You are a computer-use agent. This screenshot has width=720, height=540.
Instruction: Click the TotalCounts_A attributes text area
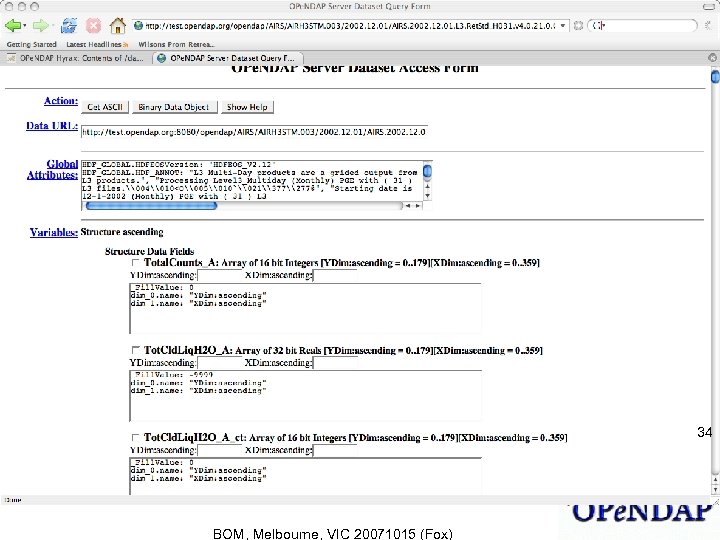pyautogui.click(x=305, y=308)
